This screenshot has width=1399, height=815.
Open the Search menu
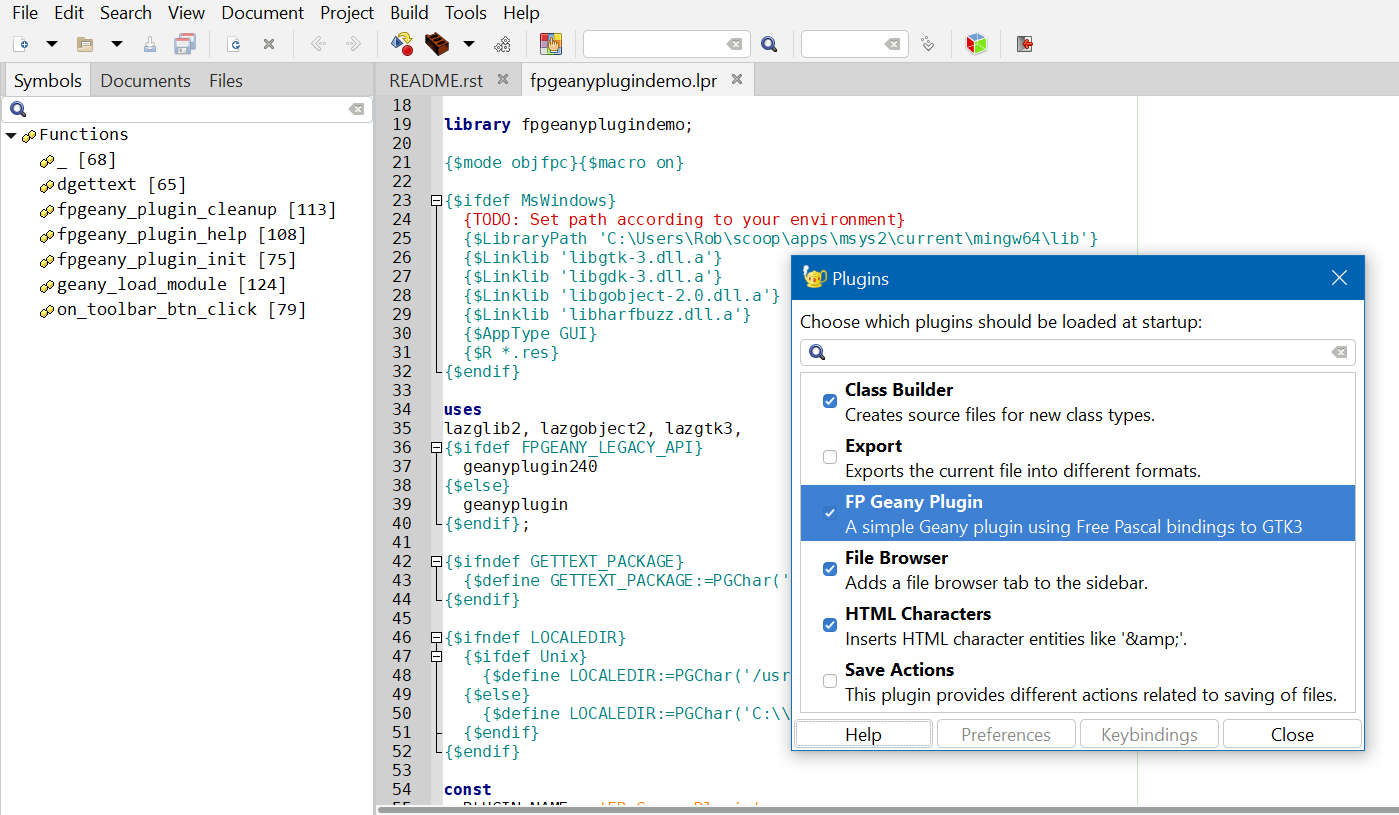(x=126, y=13)
